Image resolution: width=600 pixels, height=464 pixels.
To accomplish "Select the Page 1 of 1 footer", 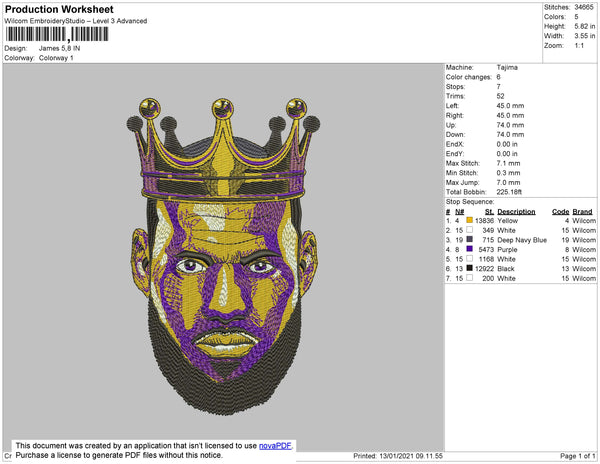I will [x=578, y=456].
